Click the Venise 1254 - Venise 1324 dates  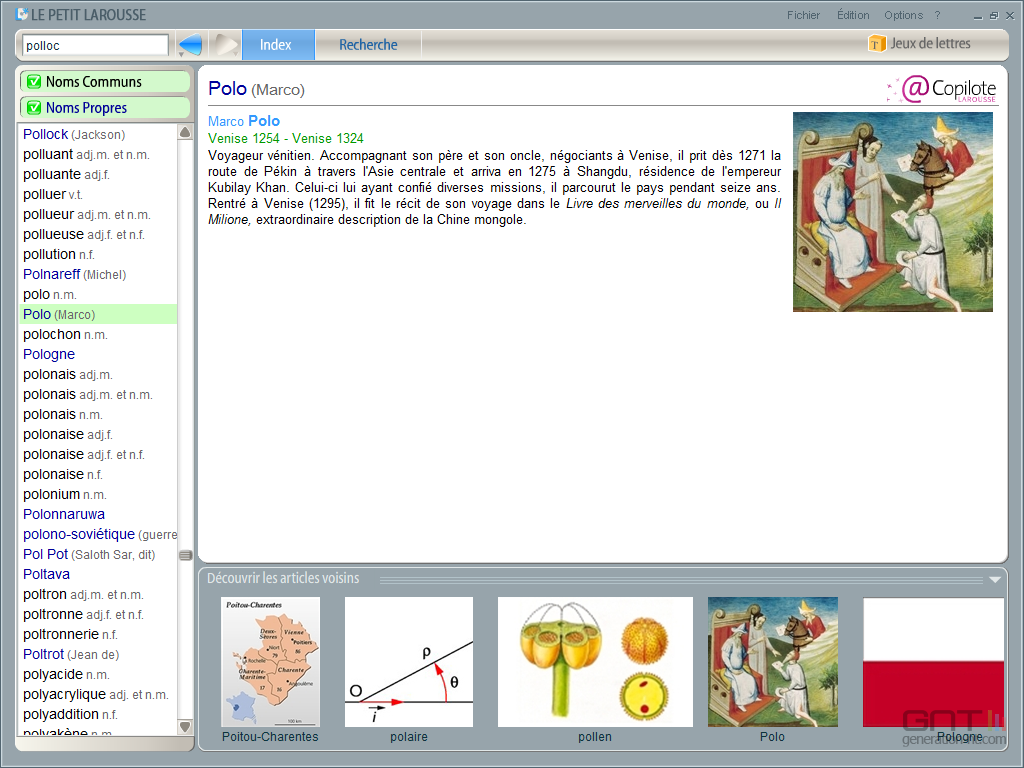285,138
